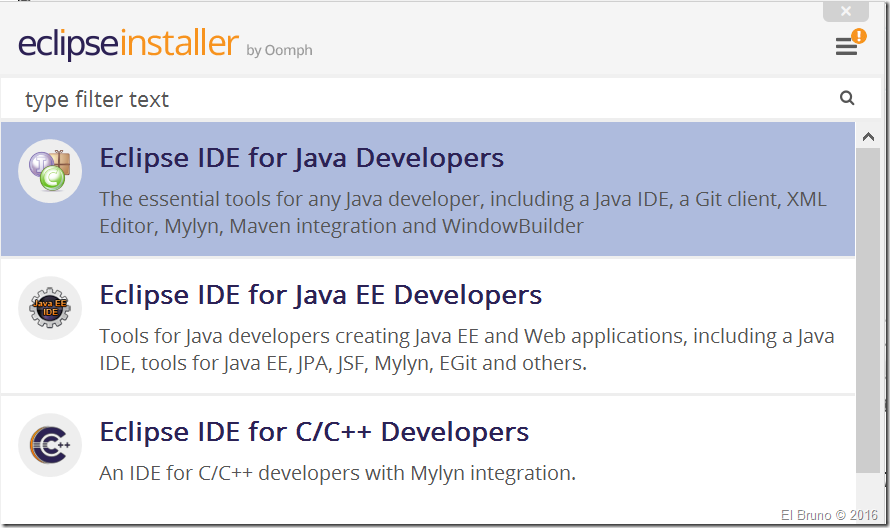Click the C/C++ package icon
The image size is (890, 528).
pyautogui.click(x=50, y=445)
